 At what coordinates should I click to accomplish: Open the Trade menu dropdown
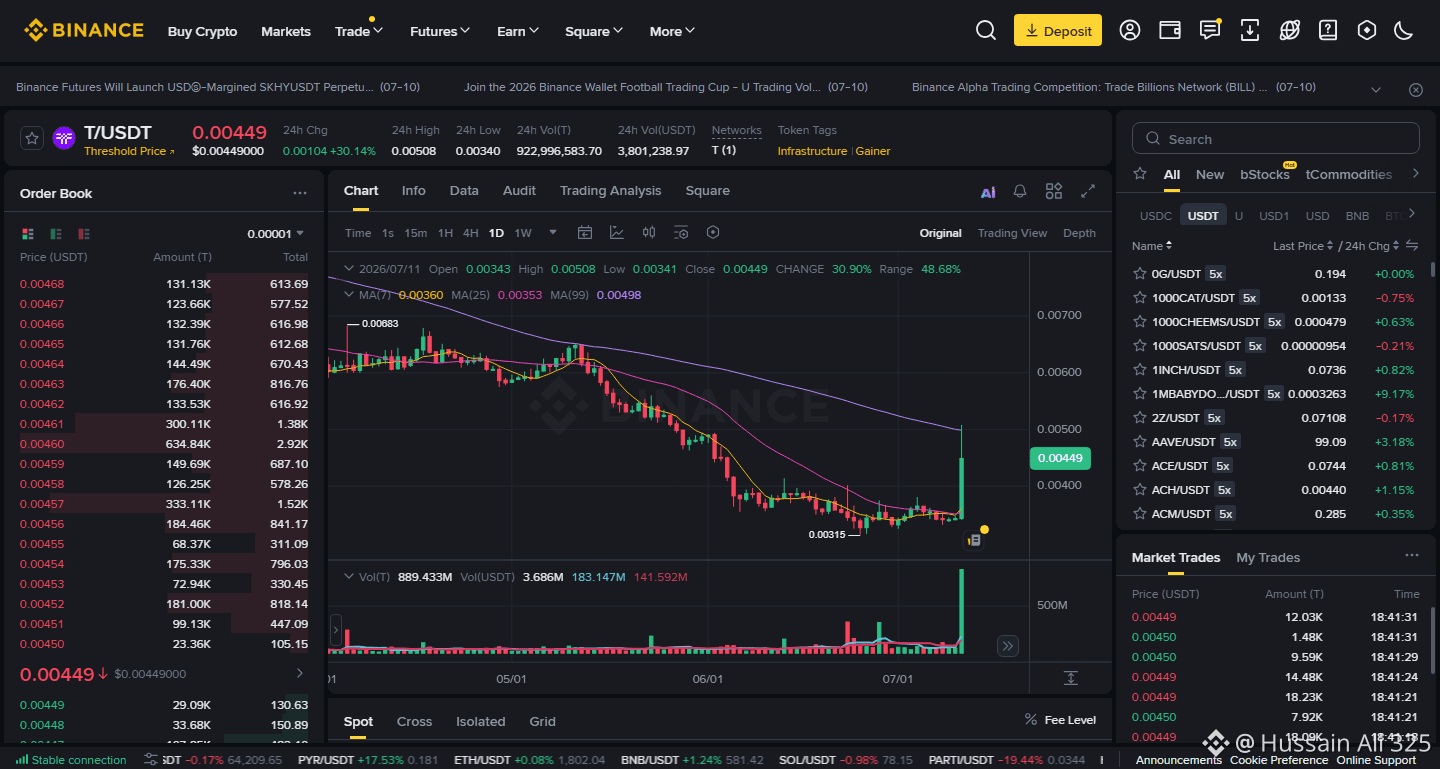359,31
